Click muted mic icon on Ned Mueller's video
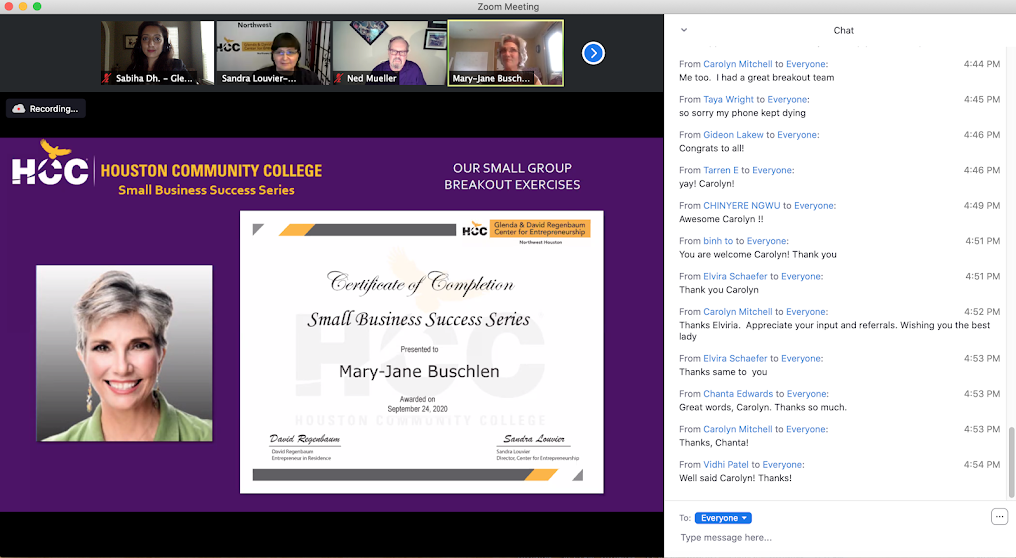The height and width of the screenshot is (558, 1016). point(340,78)
